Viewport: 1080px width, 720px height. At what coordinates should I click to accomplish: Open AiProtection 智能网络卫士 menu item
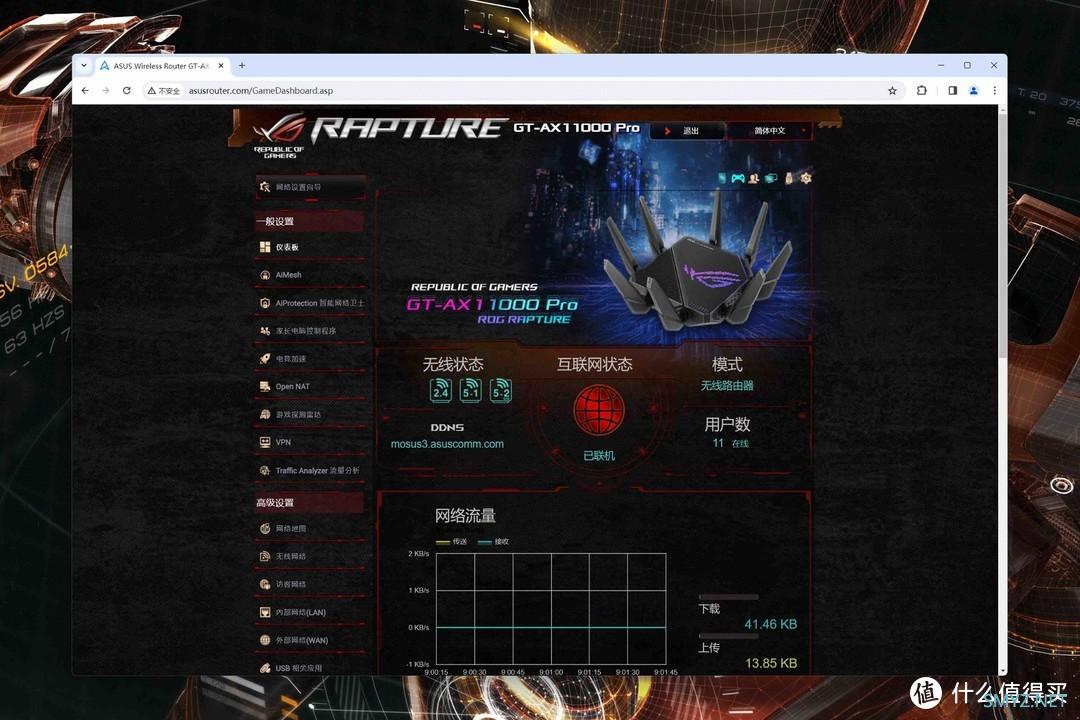310,303
